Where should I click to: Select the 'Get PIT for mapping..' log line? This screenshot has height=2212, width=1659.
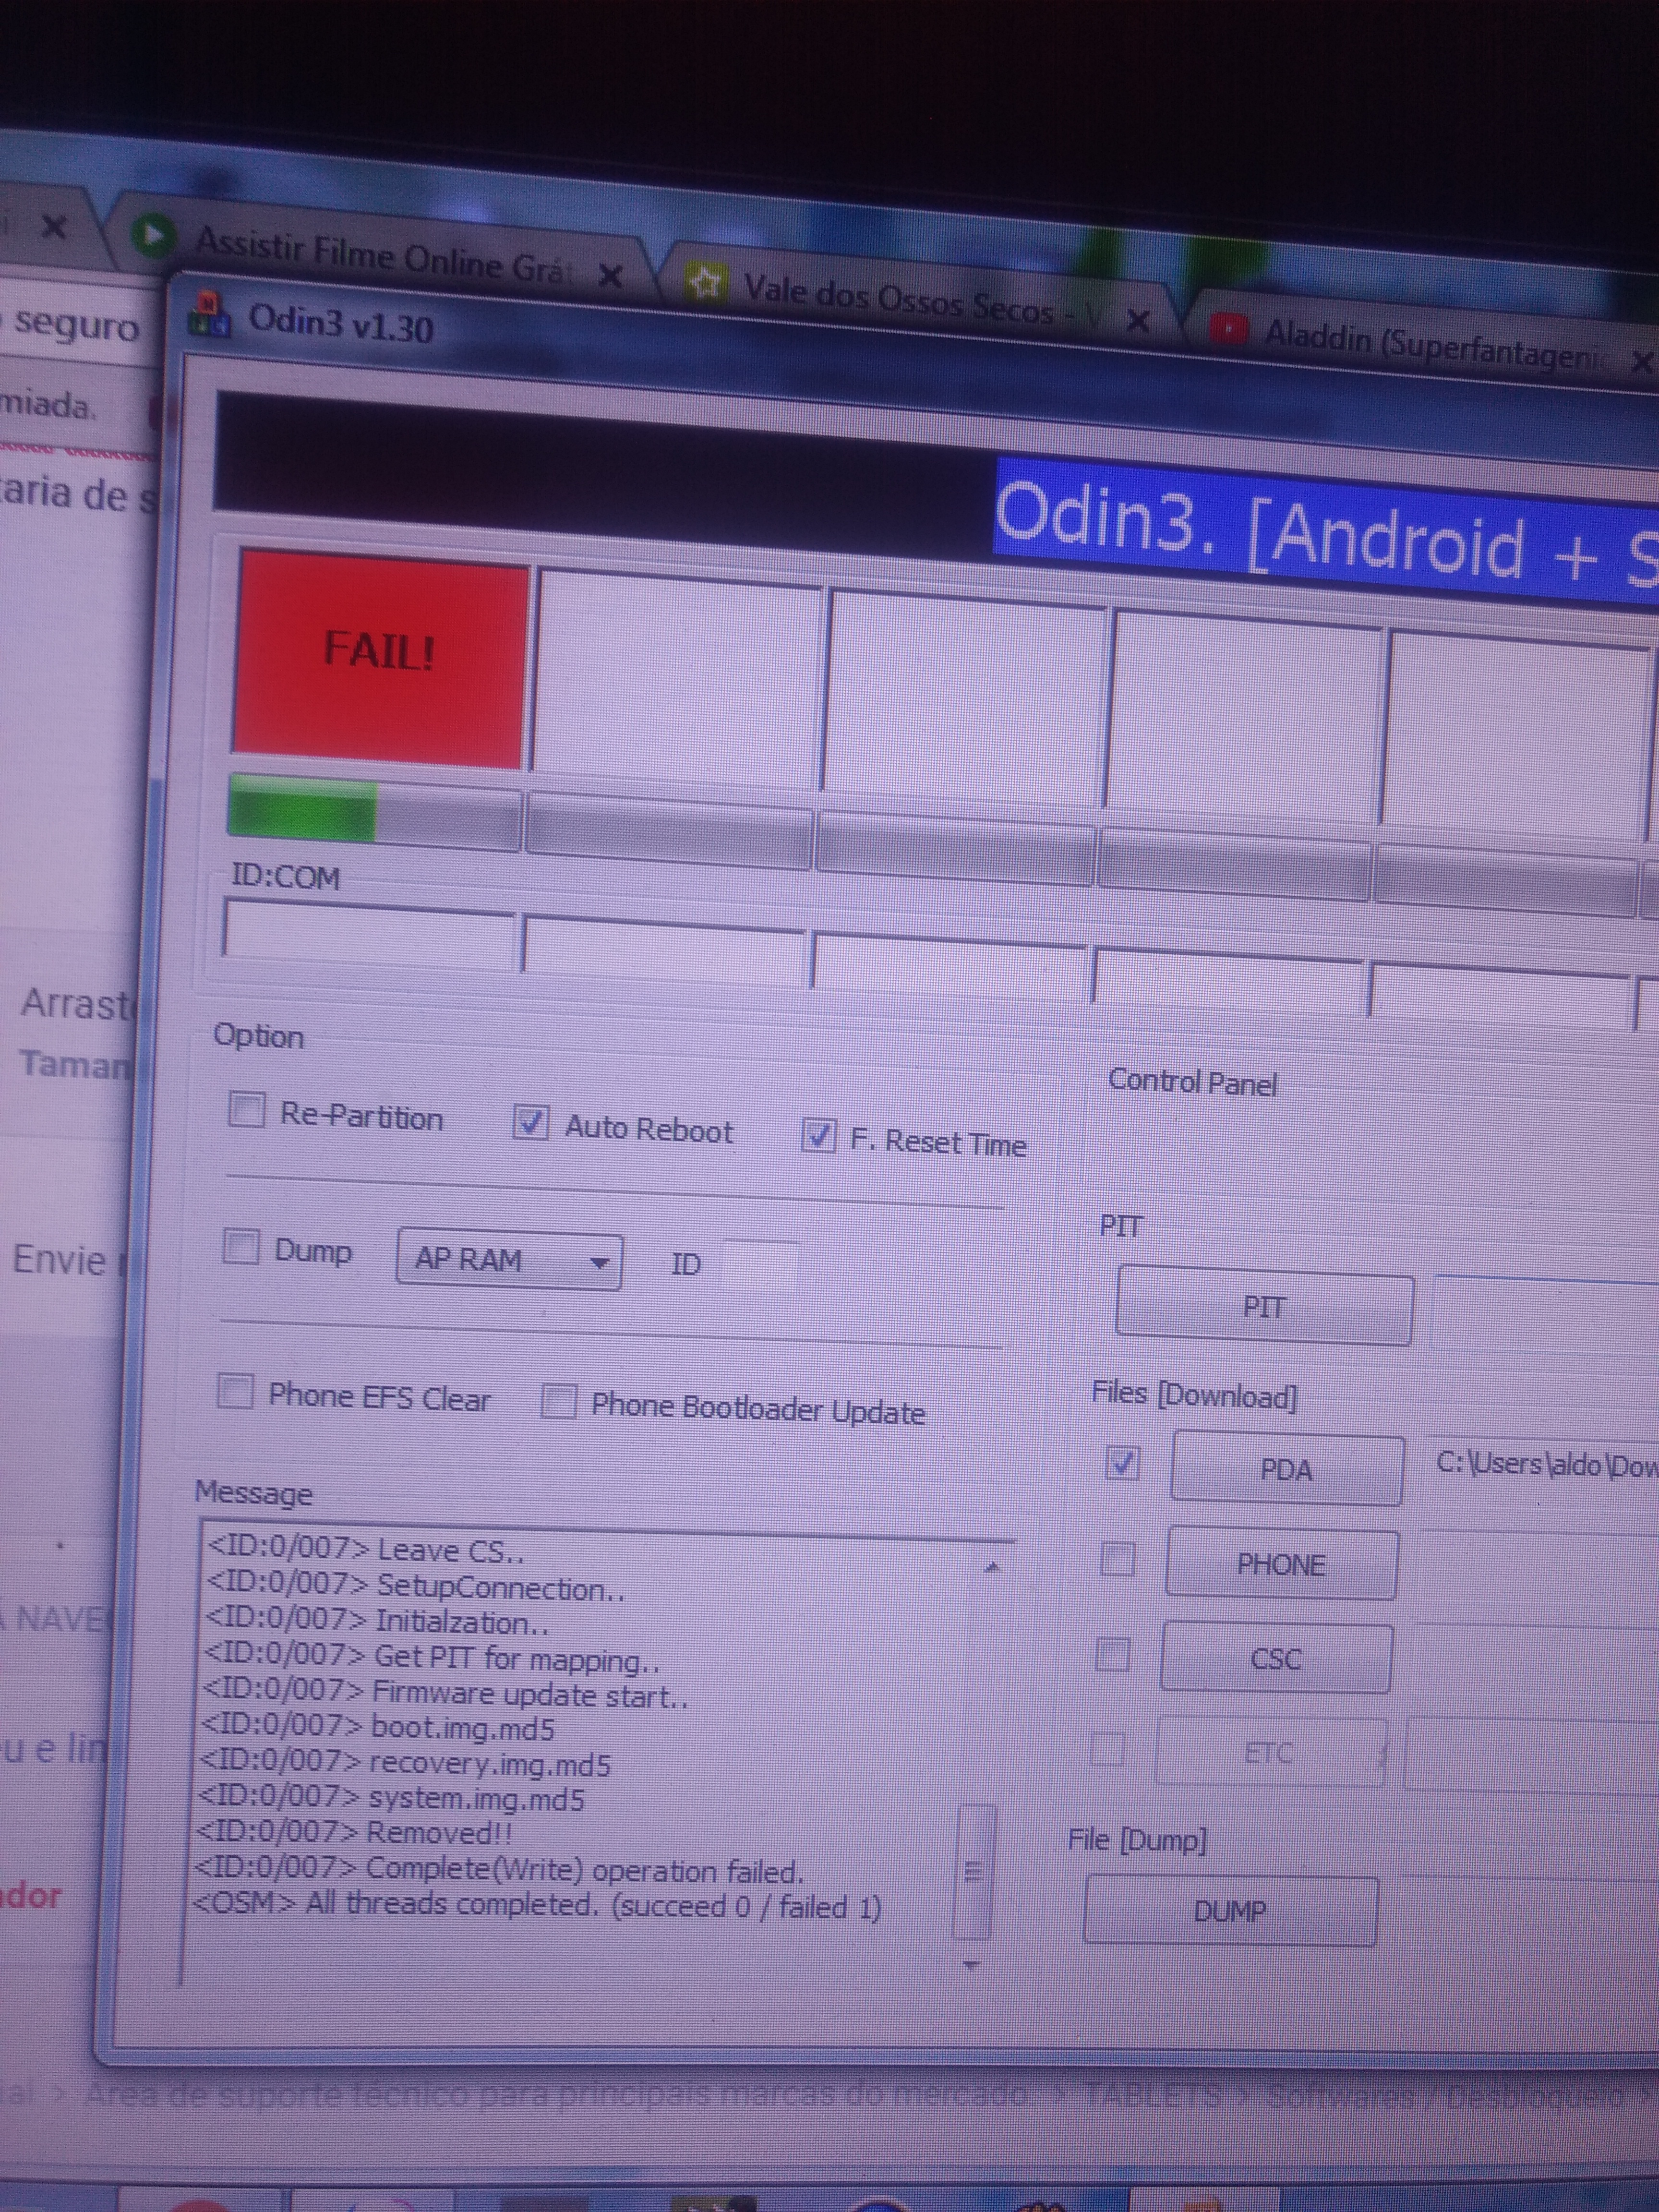tap(432, 1658)
